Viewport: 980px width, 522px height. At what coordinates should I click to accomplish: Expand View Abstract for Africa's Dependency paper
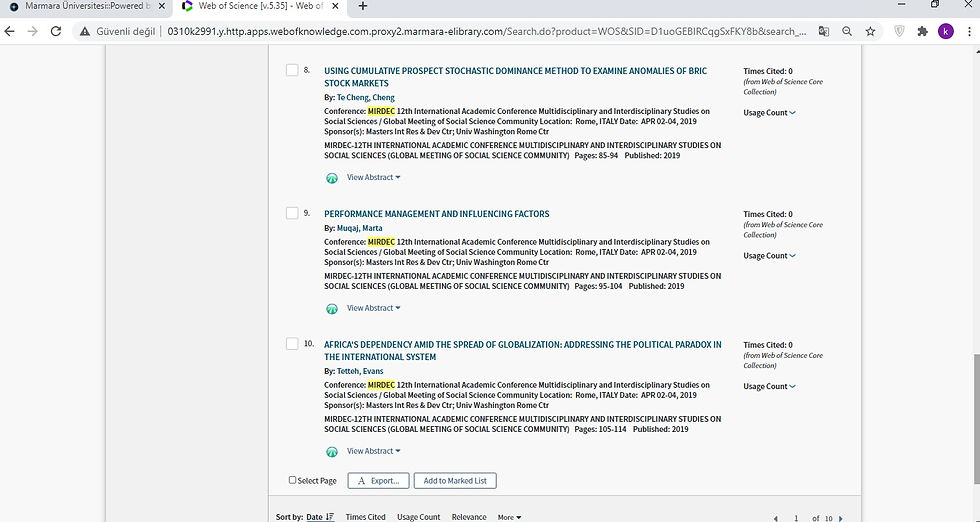click(374, 451)
